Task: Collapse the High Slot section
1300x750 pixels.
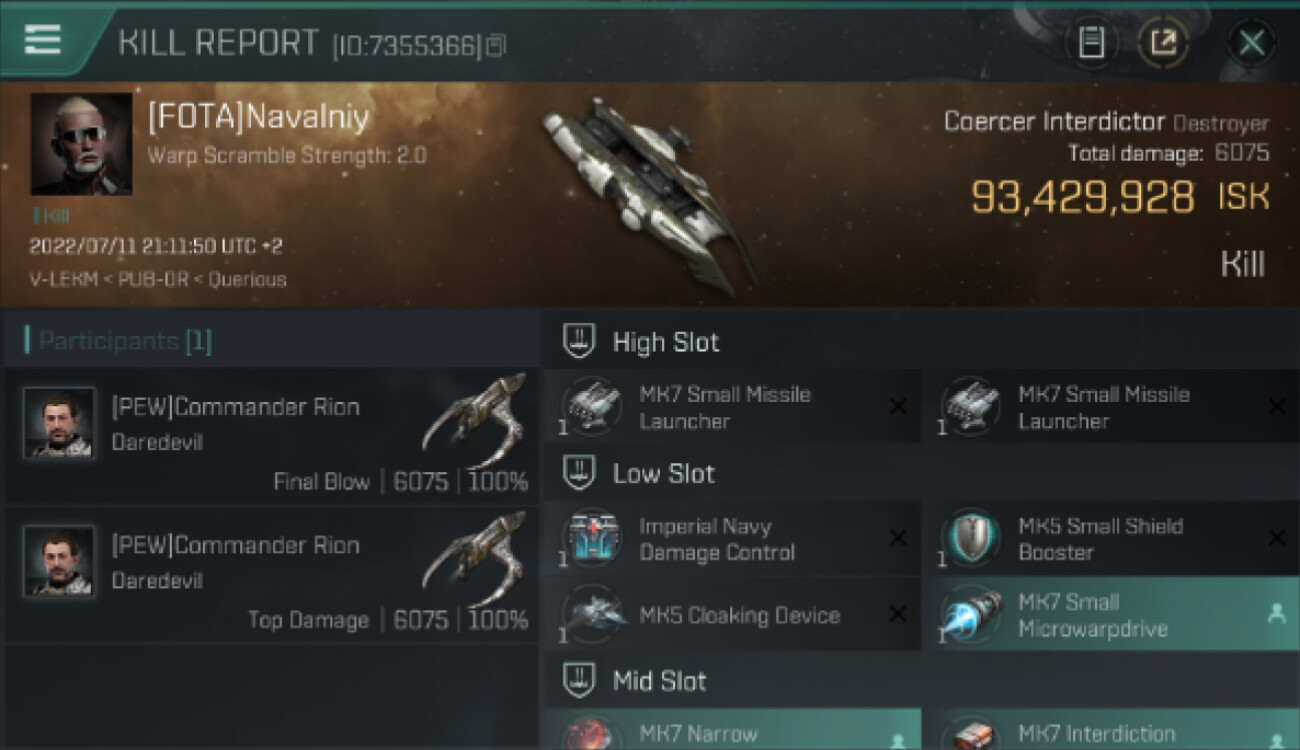Action: 578,342
